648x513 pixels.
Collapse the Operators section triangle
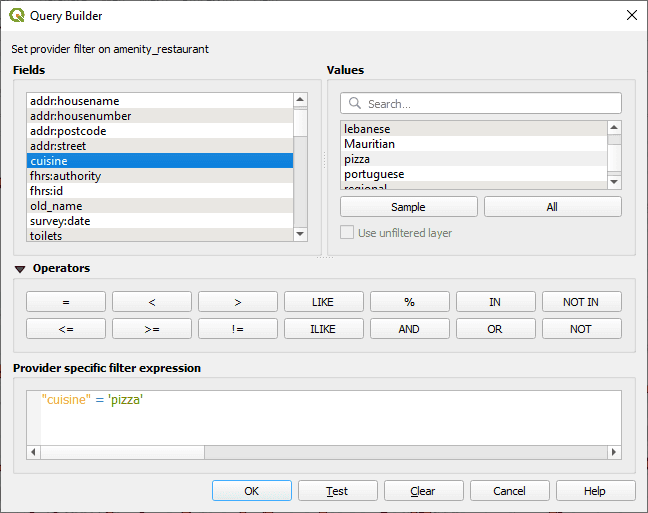19,269
